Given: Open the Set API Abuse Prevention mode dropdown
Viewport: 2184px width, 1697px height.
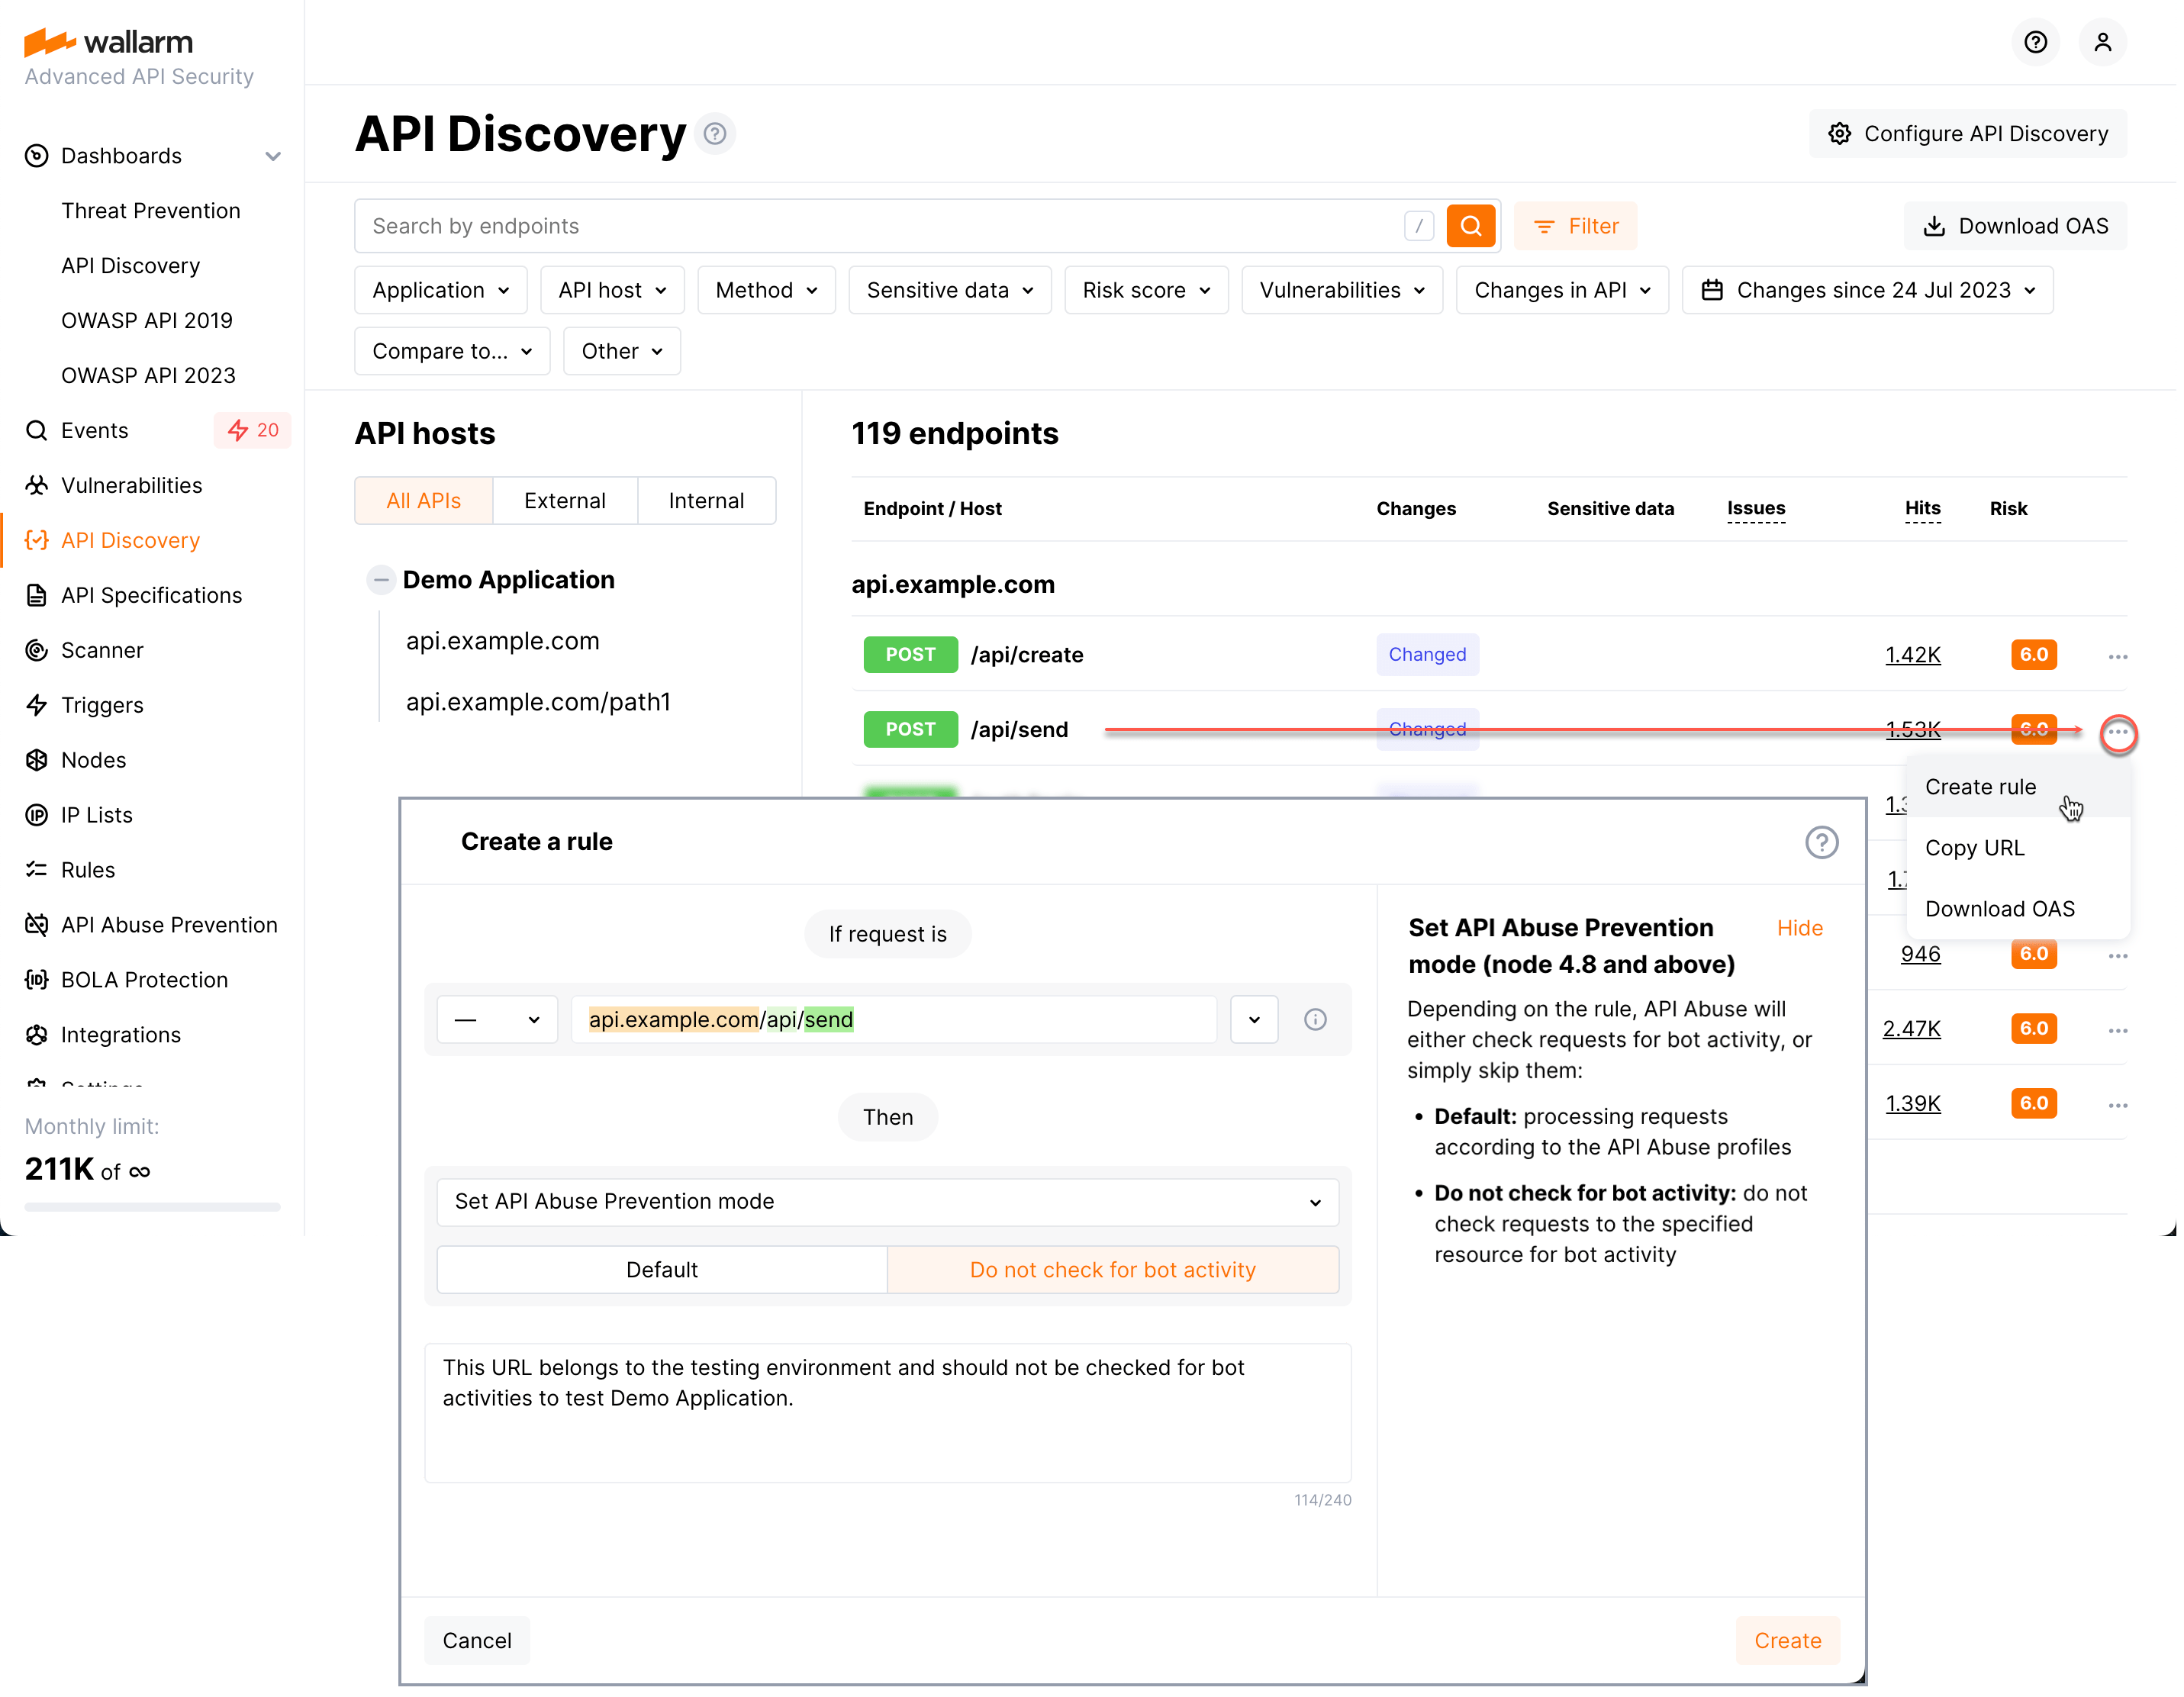Looking at the screenshot, I should [887, 1201].
